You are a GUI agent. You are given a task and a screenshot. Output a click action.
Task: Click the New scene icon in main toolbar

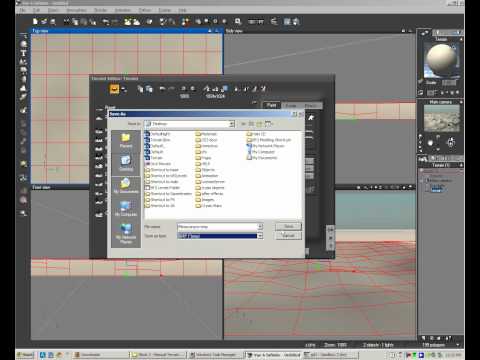35,22
